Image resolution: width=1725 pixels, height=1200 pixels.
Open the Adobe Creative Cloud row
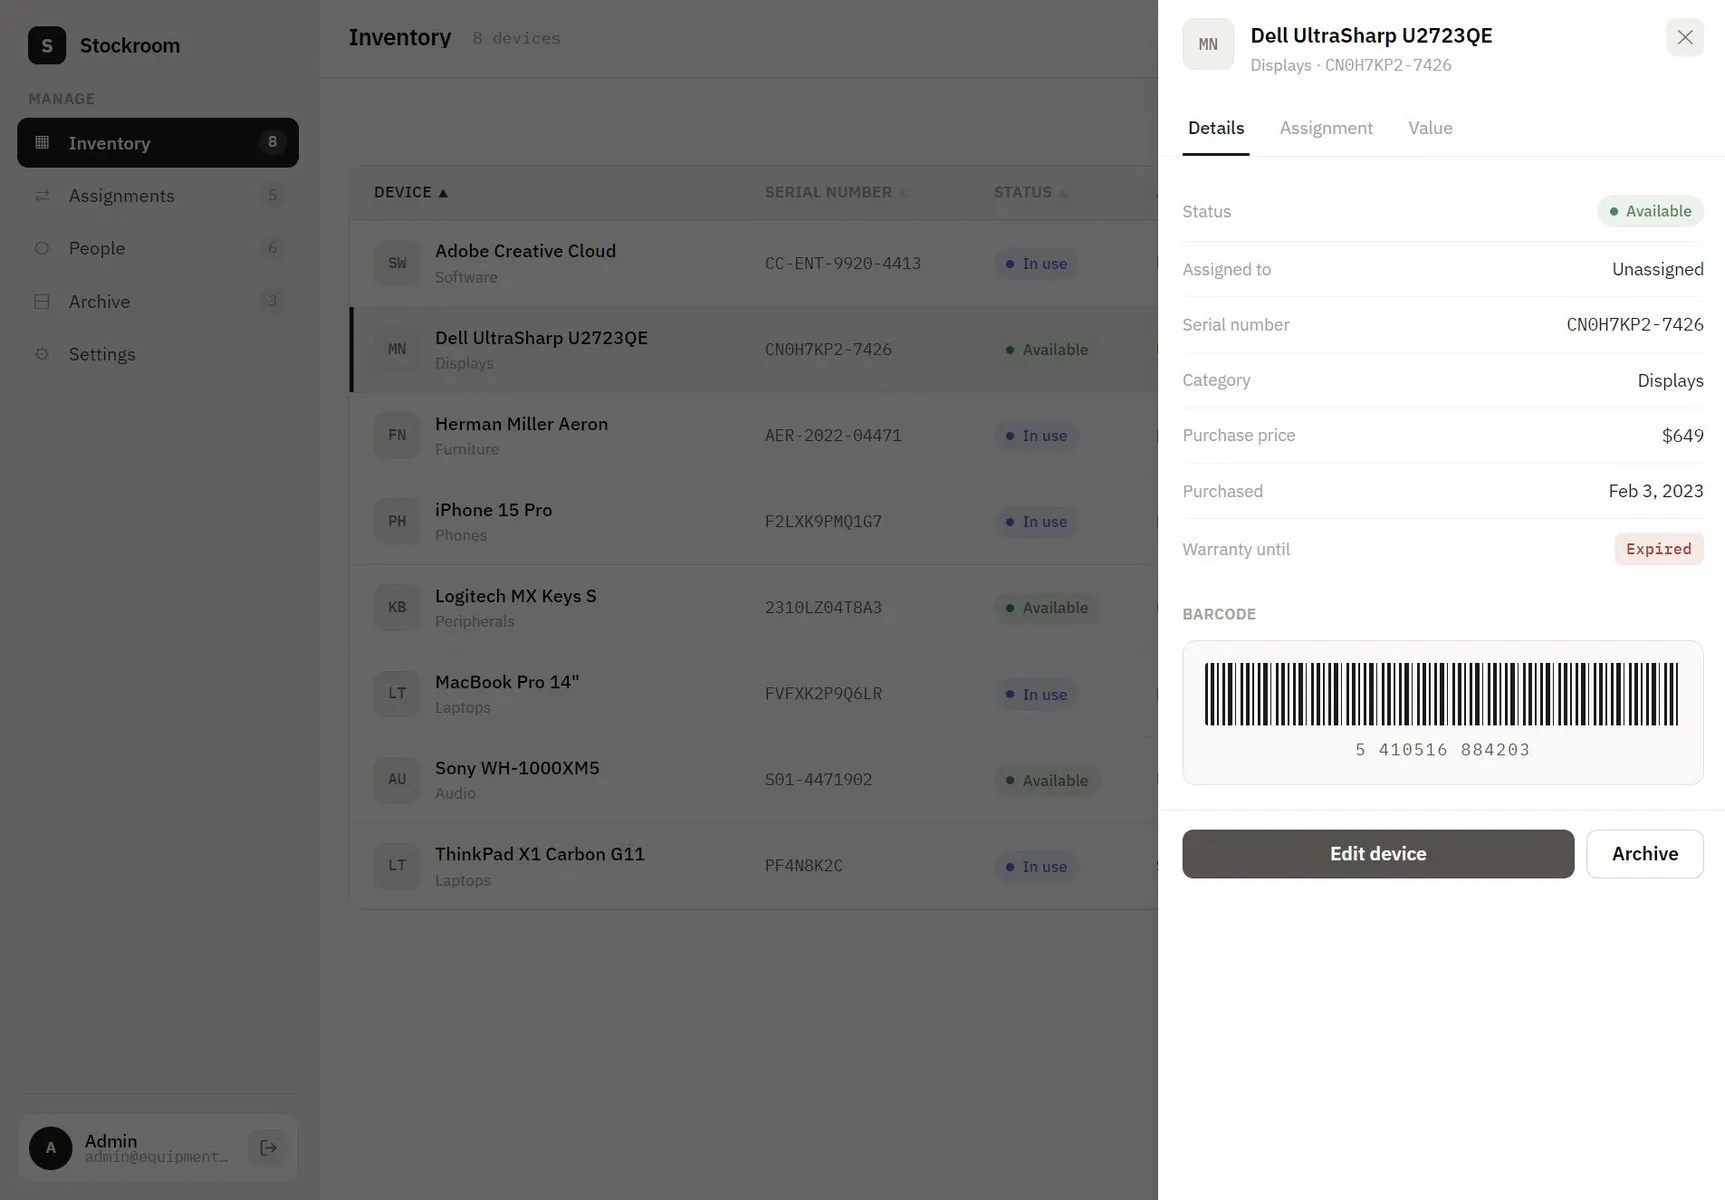tap(754, 263)
